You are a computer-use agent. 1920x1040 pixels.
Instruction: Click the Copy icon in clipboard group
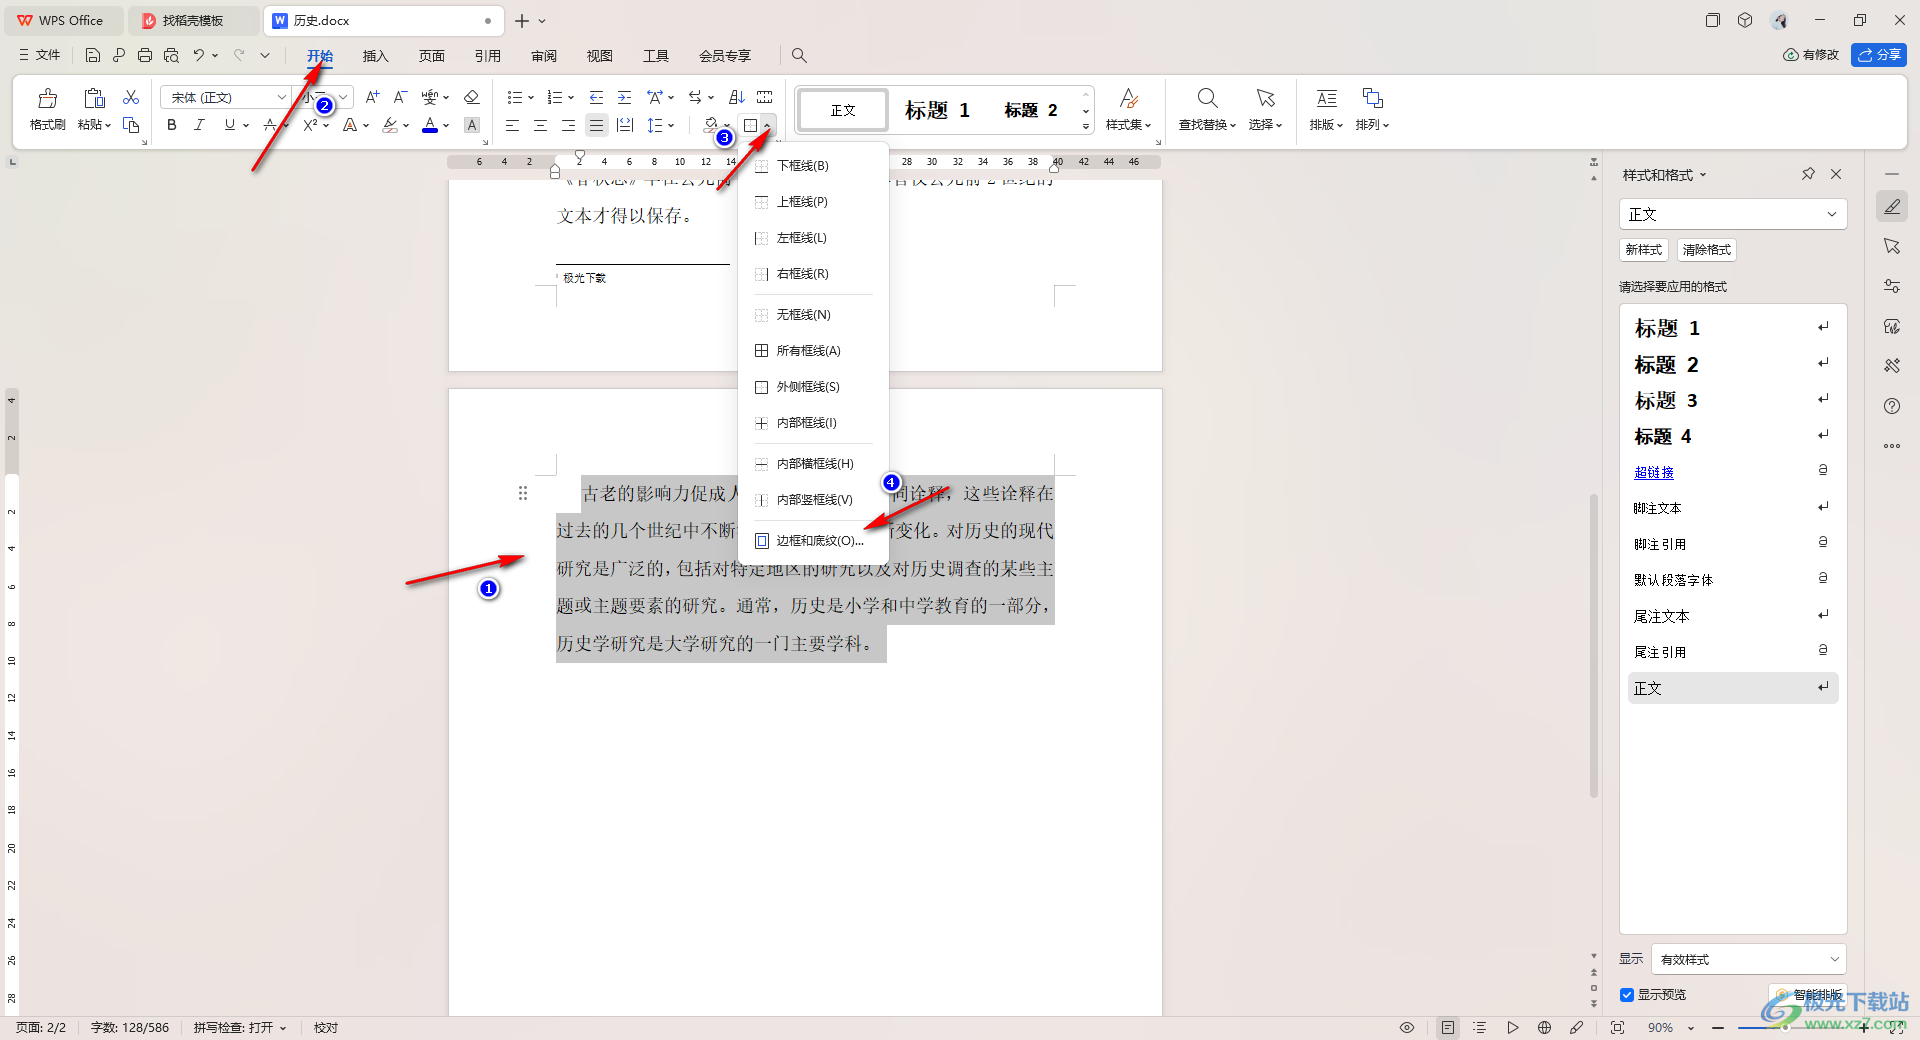tap(131, 125)
